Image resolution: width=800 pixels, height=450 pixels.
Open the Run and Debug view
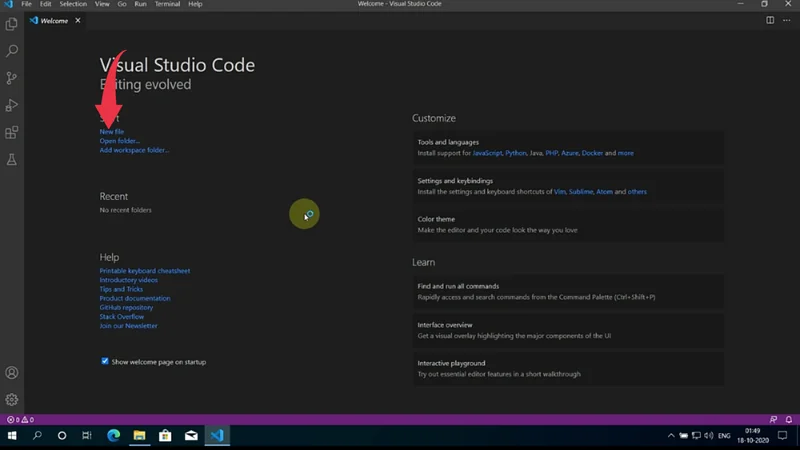12,105
